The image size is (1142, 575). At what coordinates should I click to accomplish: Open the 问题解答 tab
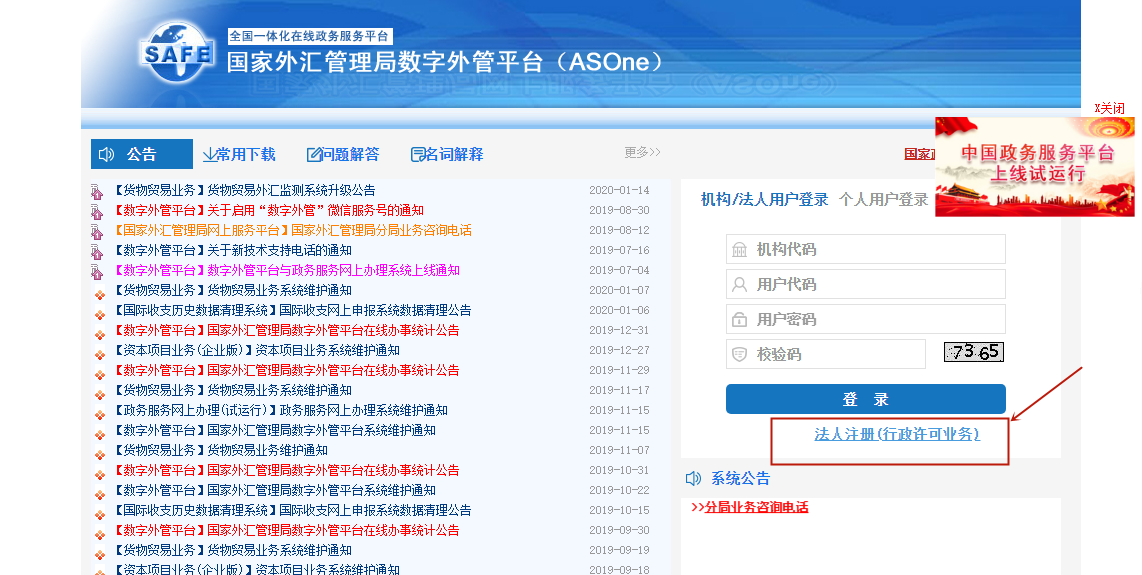click(343, 154)
